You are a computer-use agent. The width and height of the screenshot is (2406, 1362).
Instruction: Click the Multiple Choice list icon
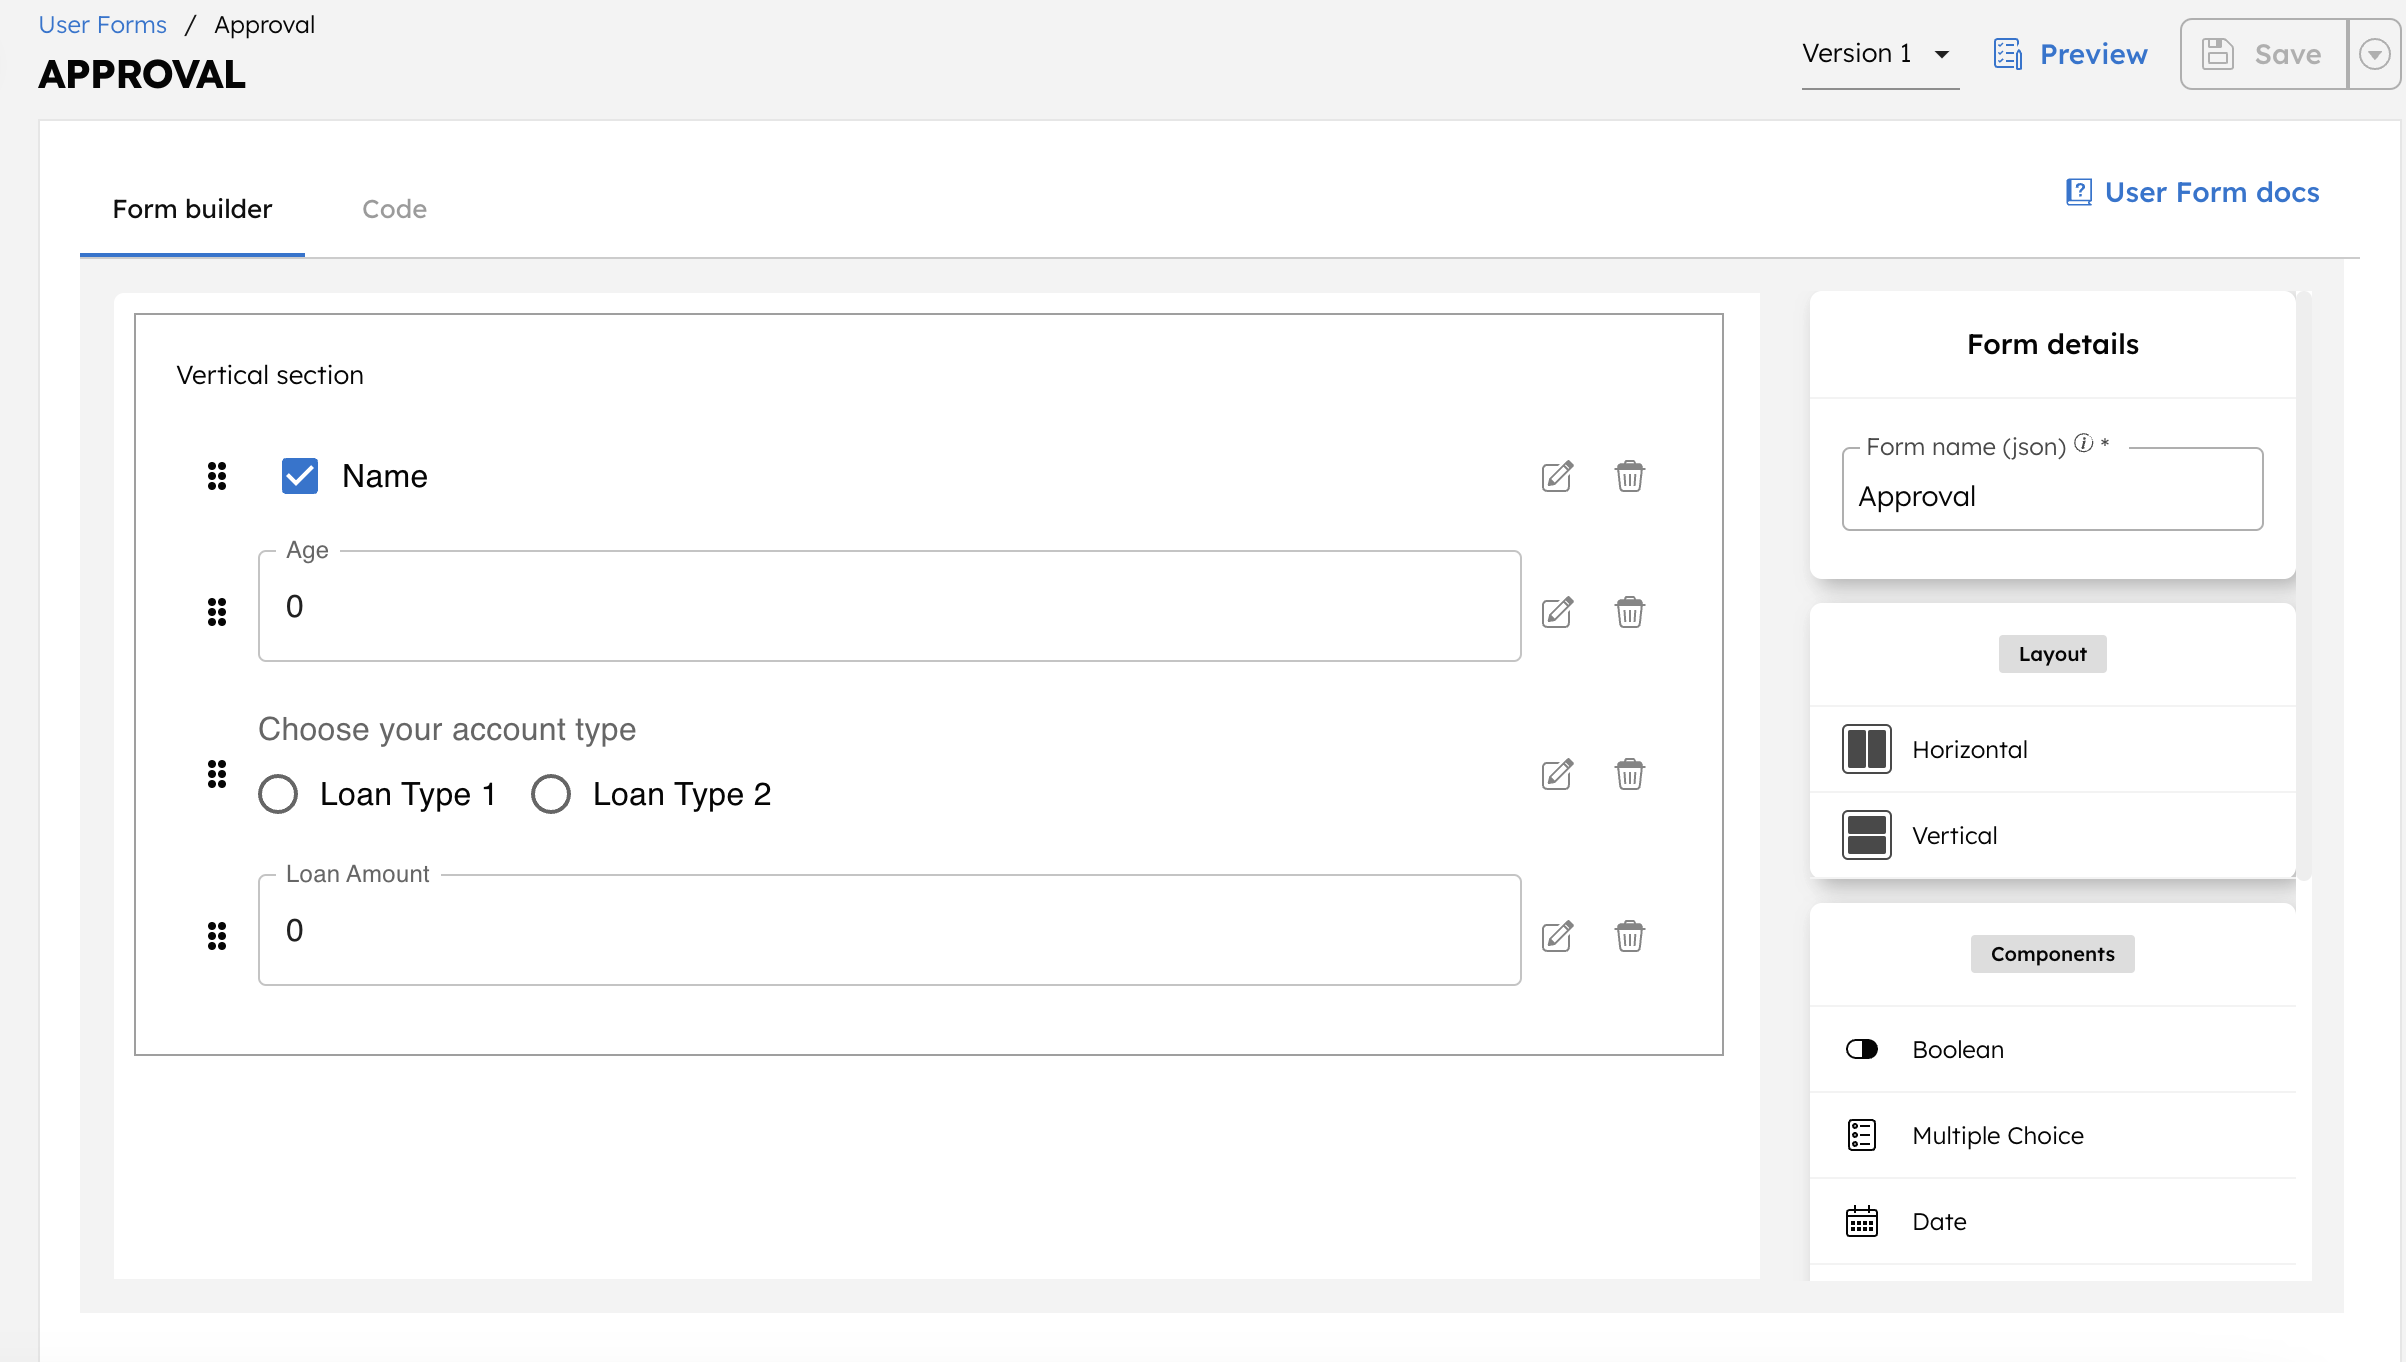(x=1862, y=1135)
